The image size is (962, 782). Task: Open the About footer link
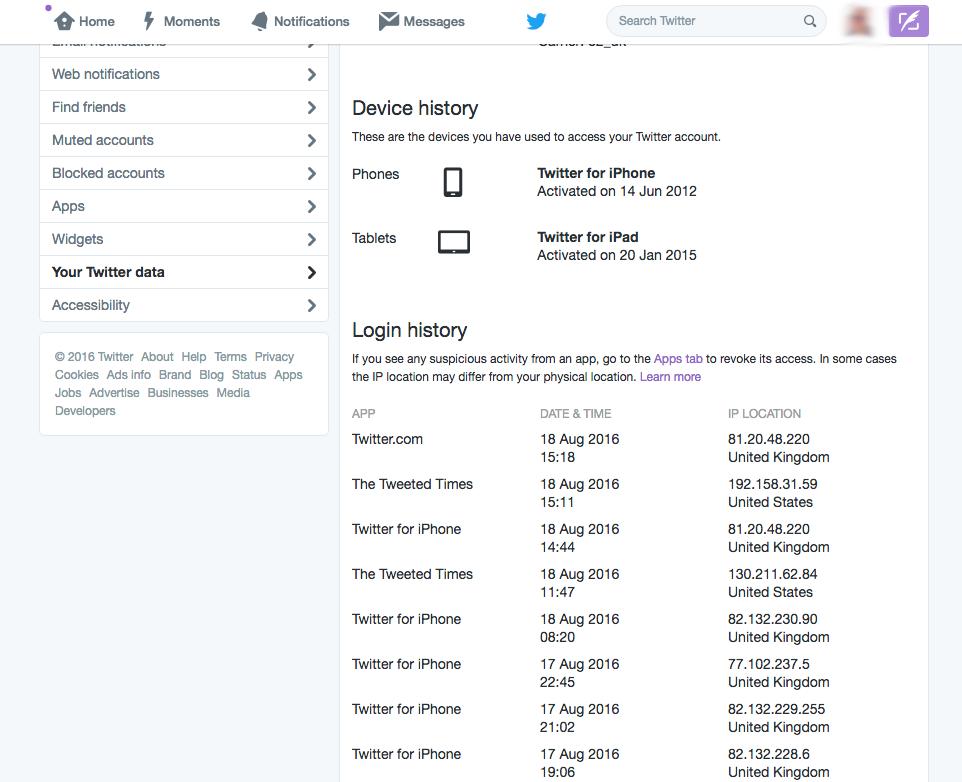click(157, 357)
